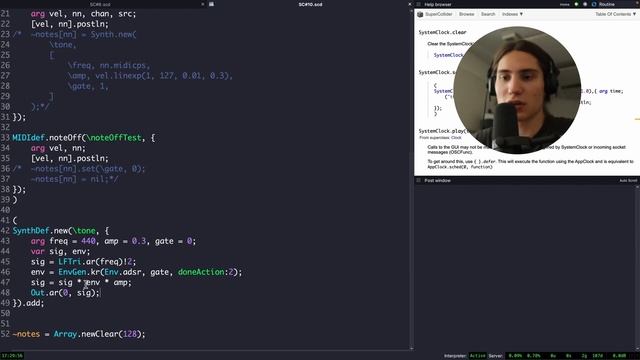Switch to the center document tab
Viewport: 640px width, 360px height.
310,4
